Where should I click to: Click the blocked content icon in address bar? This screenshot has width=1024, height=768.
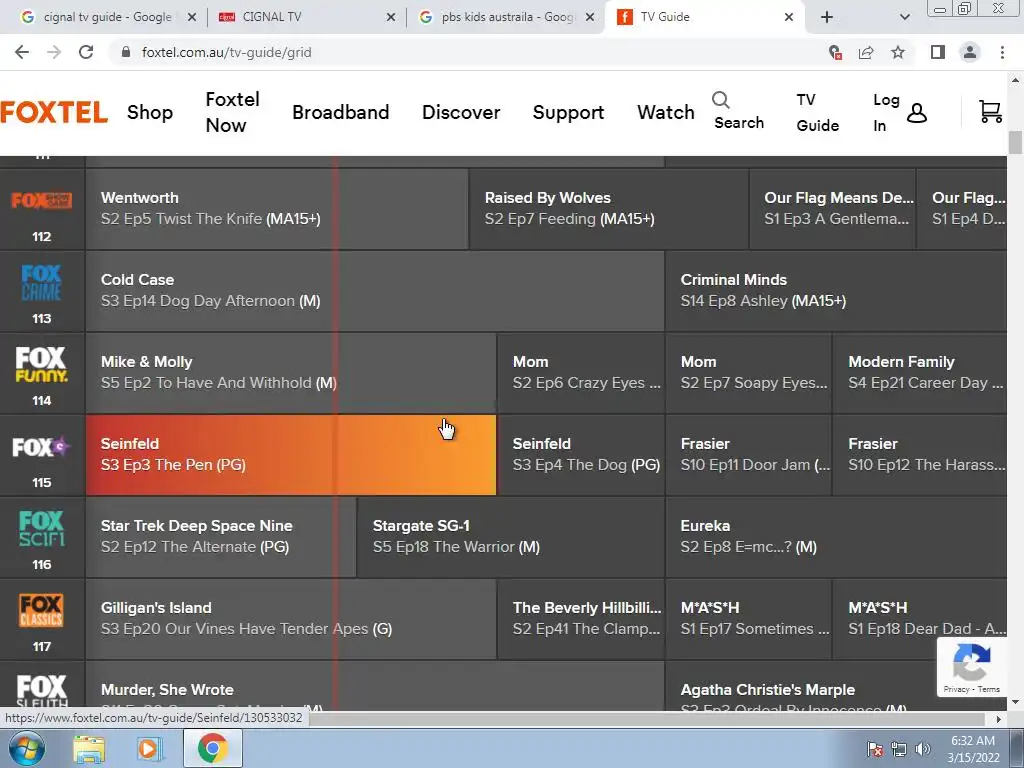tap(835, 52)
